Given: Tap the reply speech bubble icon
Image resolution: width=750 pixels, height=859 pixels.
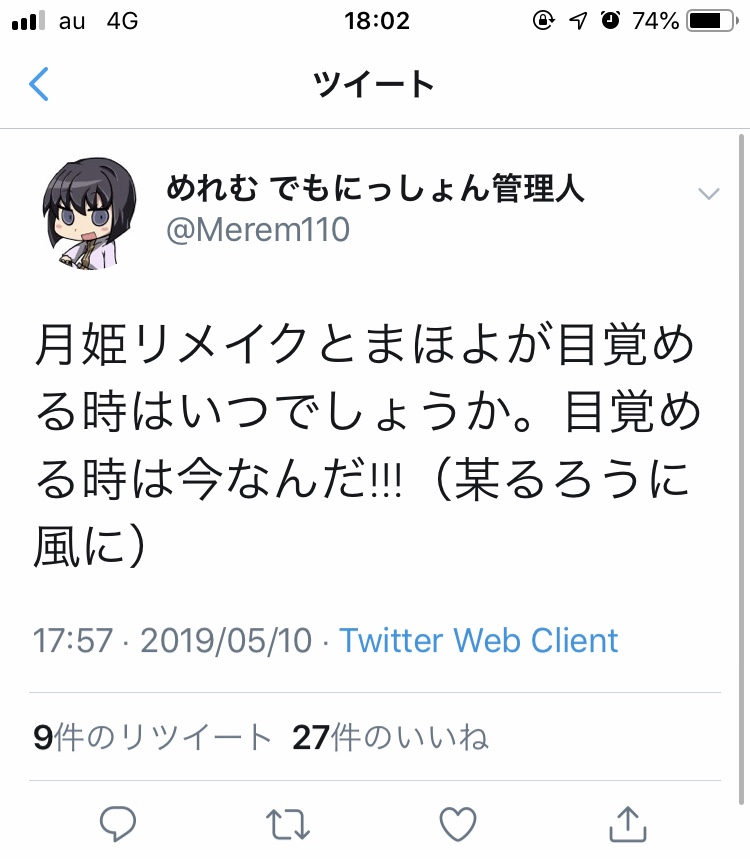Looking at the screenshot, I should tap(117, 823).
